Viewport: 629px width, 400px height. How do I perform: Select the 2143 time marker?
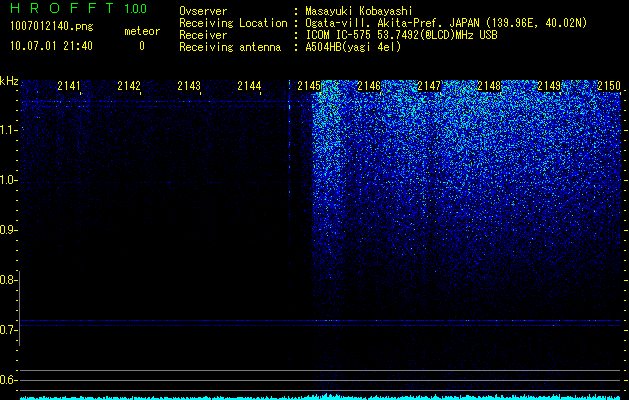[x=189, y=86]
